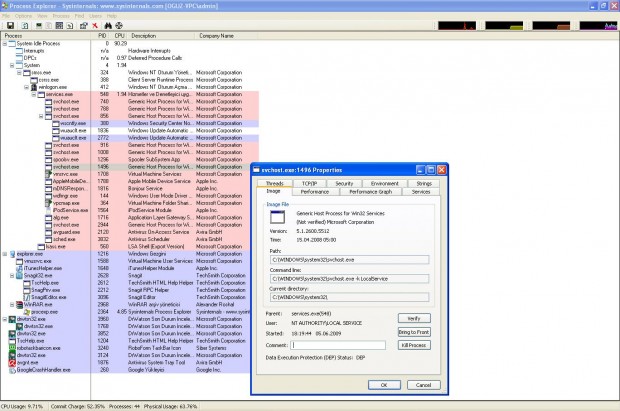Collapse the smss.exe tree node
Viewport: 620px width, 411px height.
[x=19, y=73]
